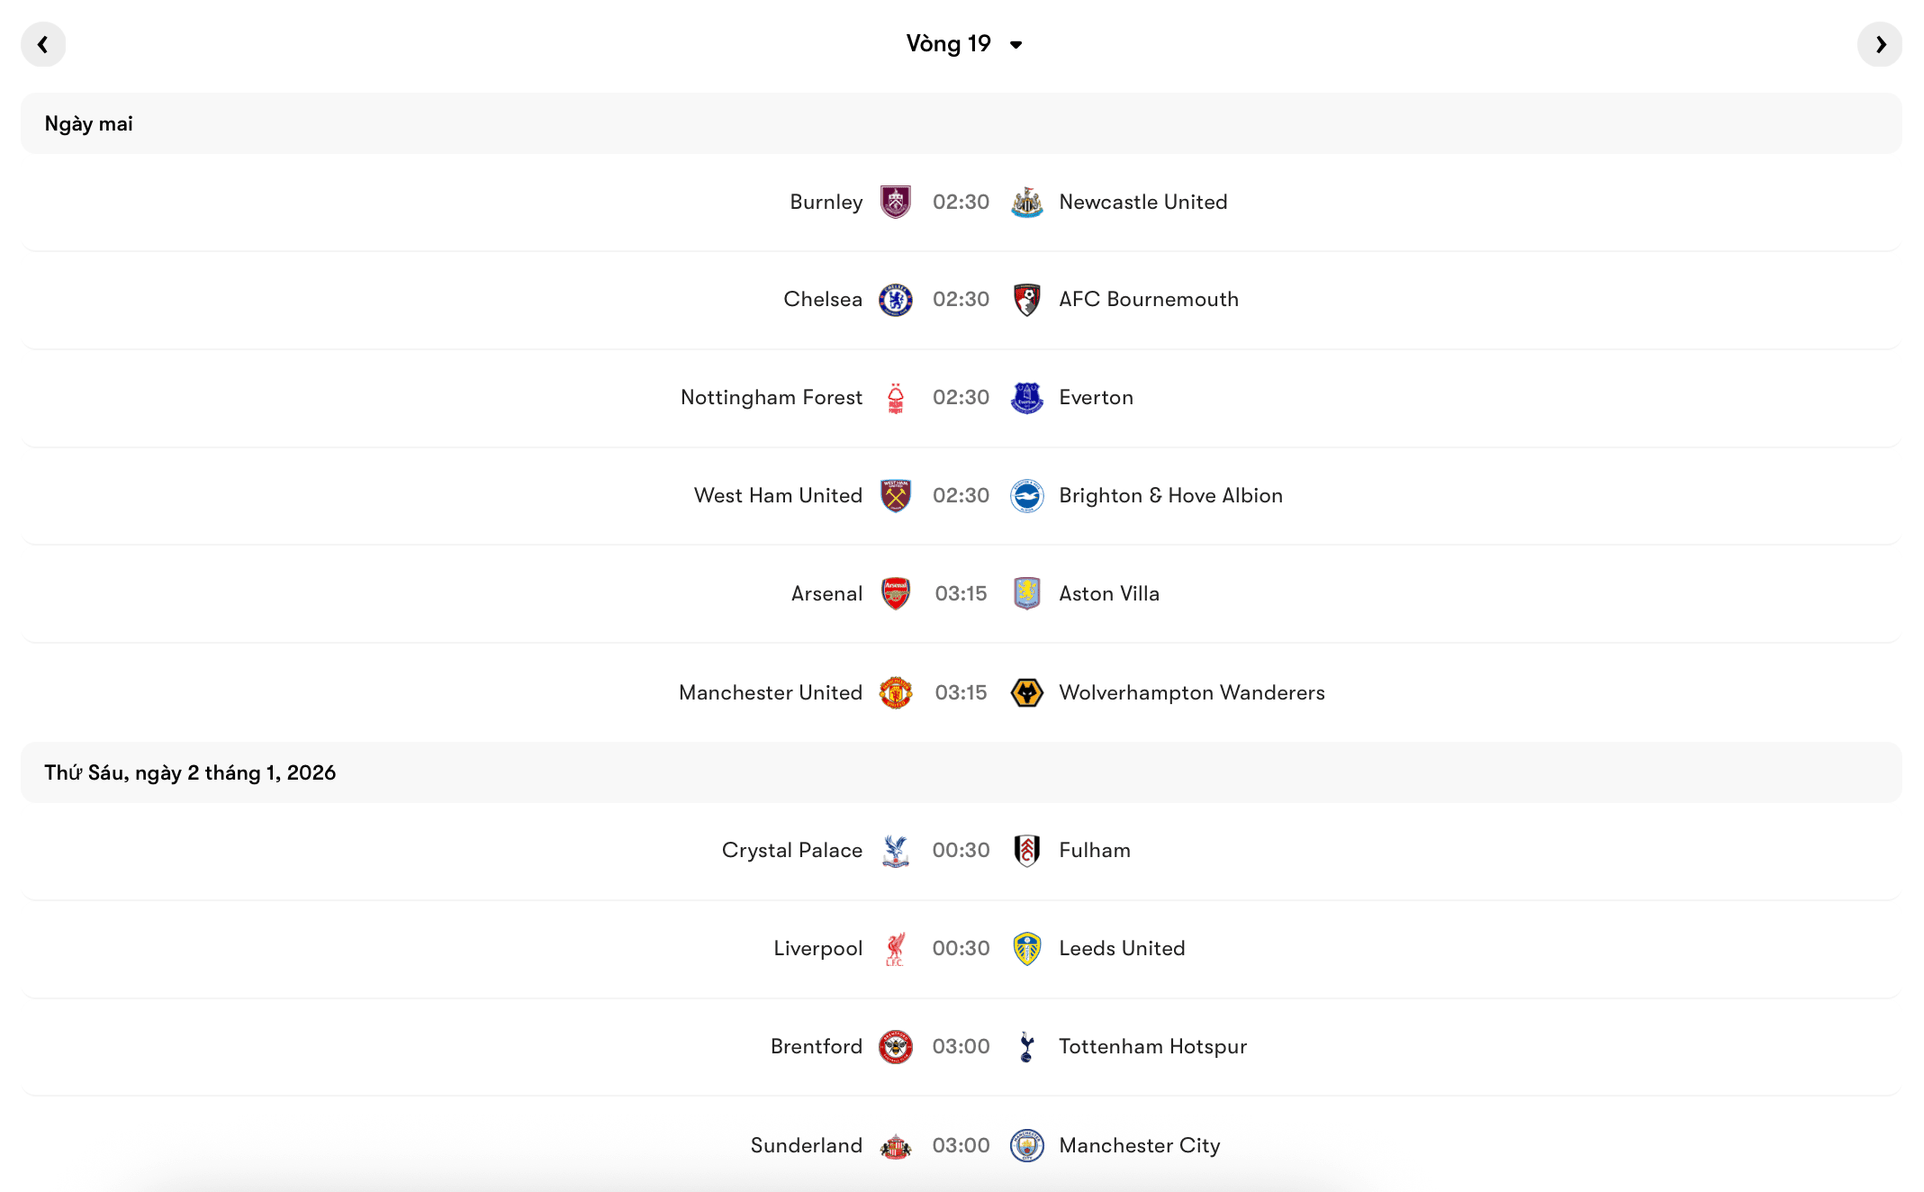This screenshot has height=1192, width=1924.
Task: Click the next round arrow
Action: [1881, 44]
